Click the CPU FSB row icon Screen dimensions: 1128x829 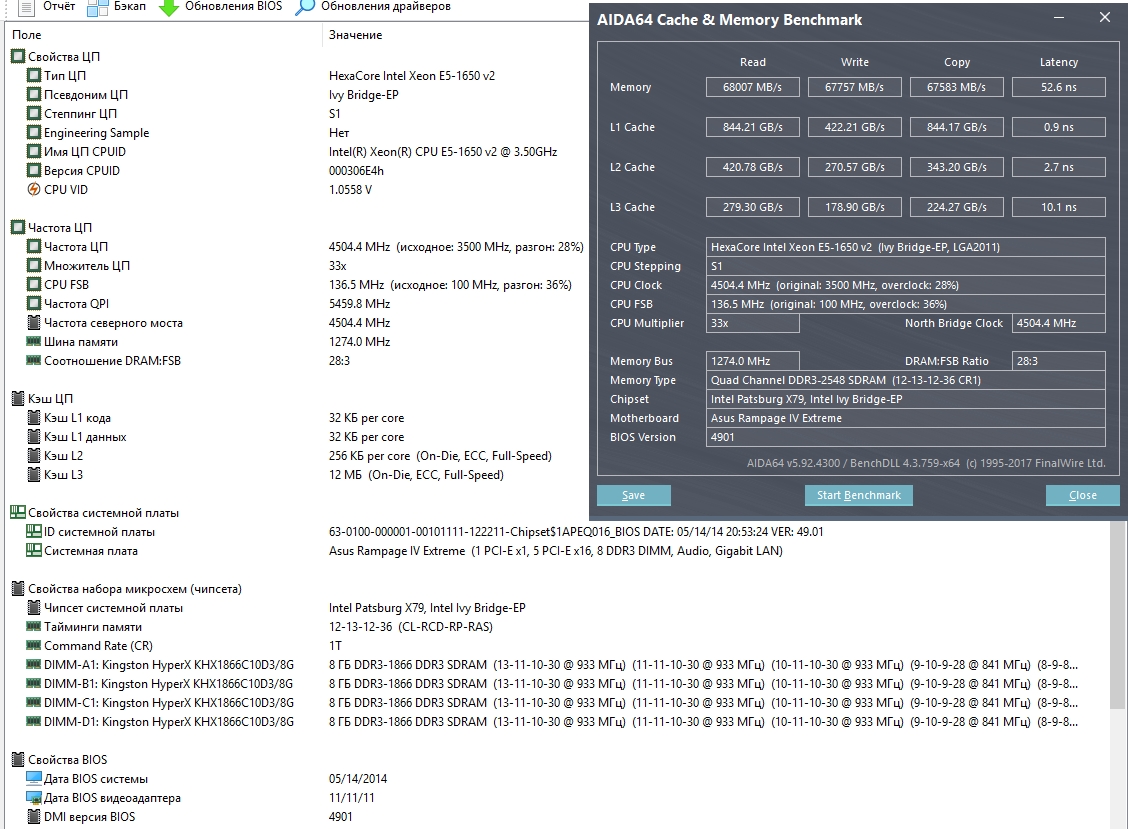click(34, 284)
